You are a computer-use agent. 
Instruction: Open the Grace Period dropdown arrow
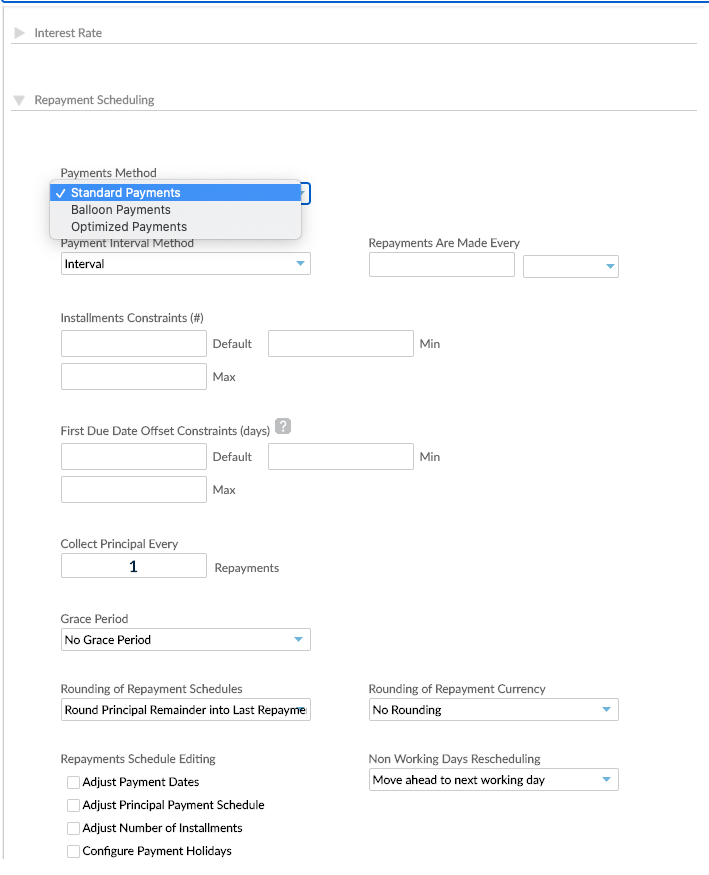[298, 639]
